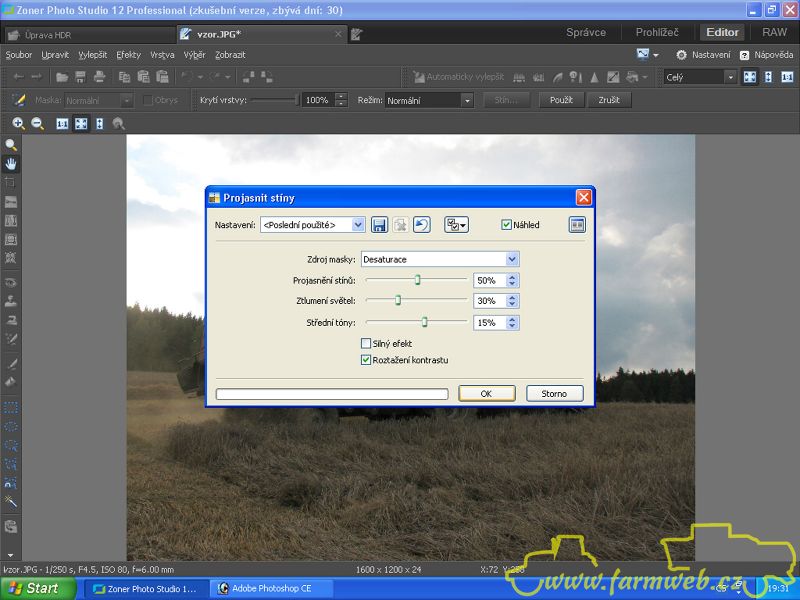
Task: Click the zoom in magnifier icon
Action: (x=18, y=124)
